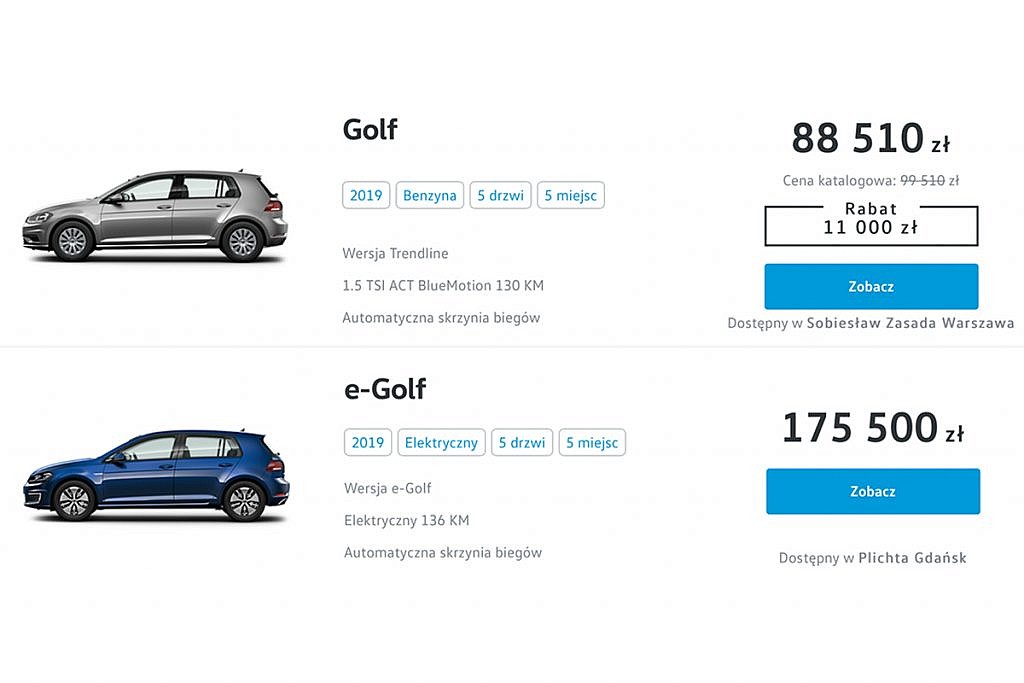Click the 2019 tag on Golf
1024x683 pixels.
pos(366,195)
